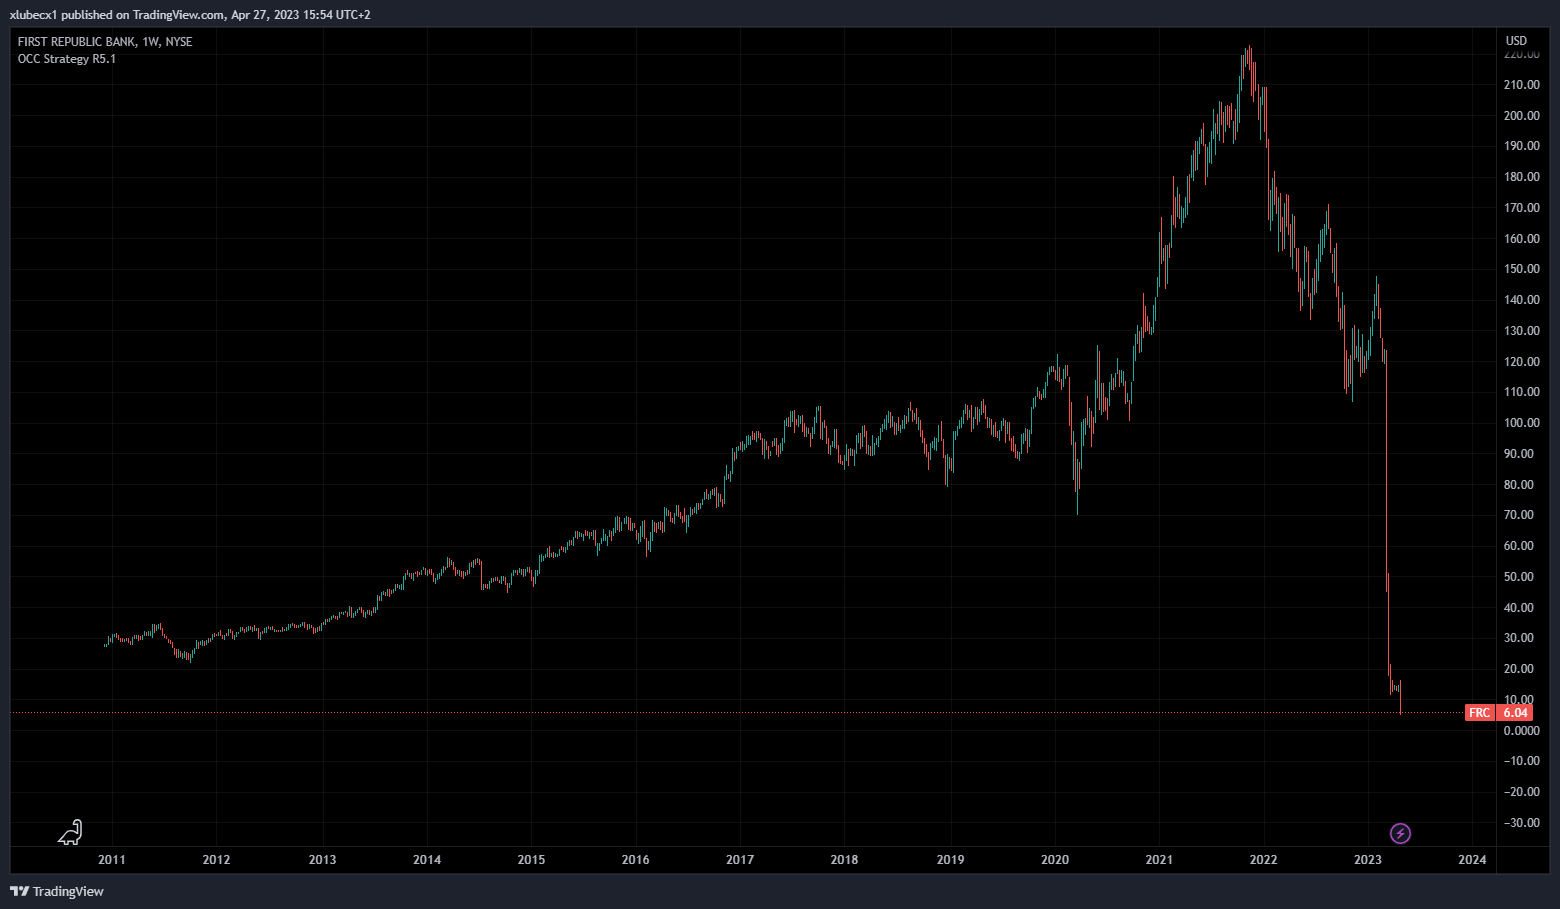This screenshot has height=909, width=1560.
Task: Pick 60.00 on the price scale
Action: (1518, 546)
